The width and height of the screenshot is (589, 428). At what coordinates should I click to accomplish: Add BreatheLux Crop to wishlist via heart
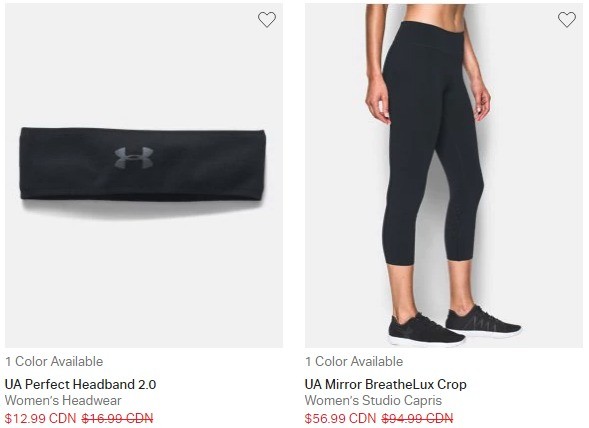click(x=566, y=20)
